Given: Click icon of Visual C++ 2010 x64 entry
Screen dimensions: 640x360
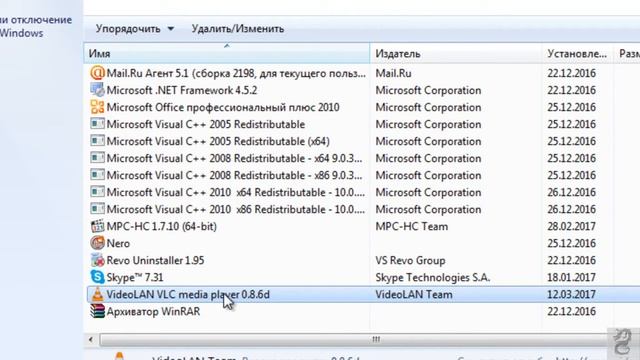Looking at the screenshot, I should click(x=97, y=192).
